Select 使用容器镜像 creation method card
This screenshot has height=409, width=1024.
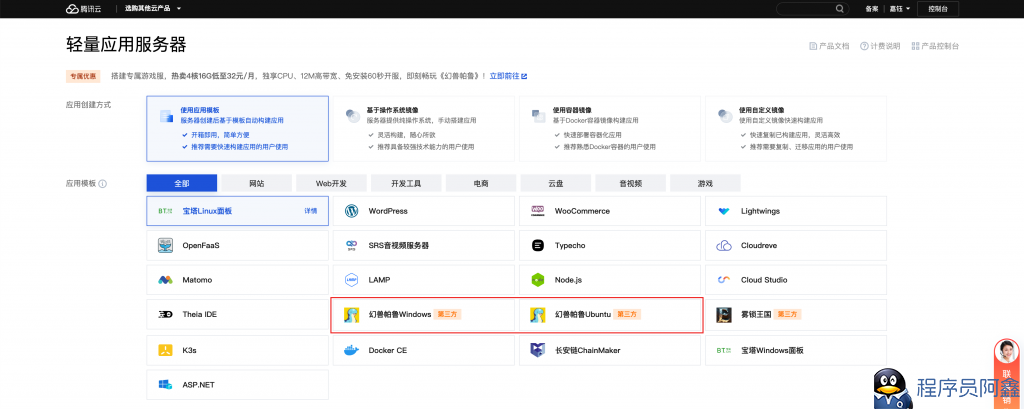[x=609, y=129]
